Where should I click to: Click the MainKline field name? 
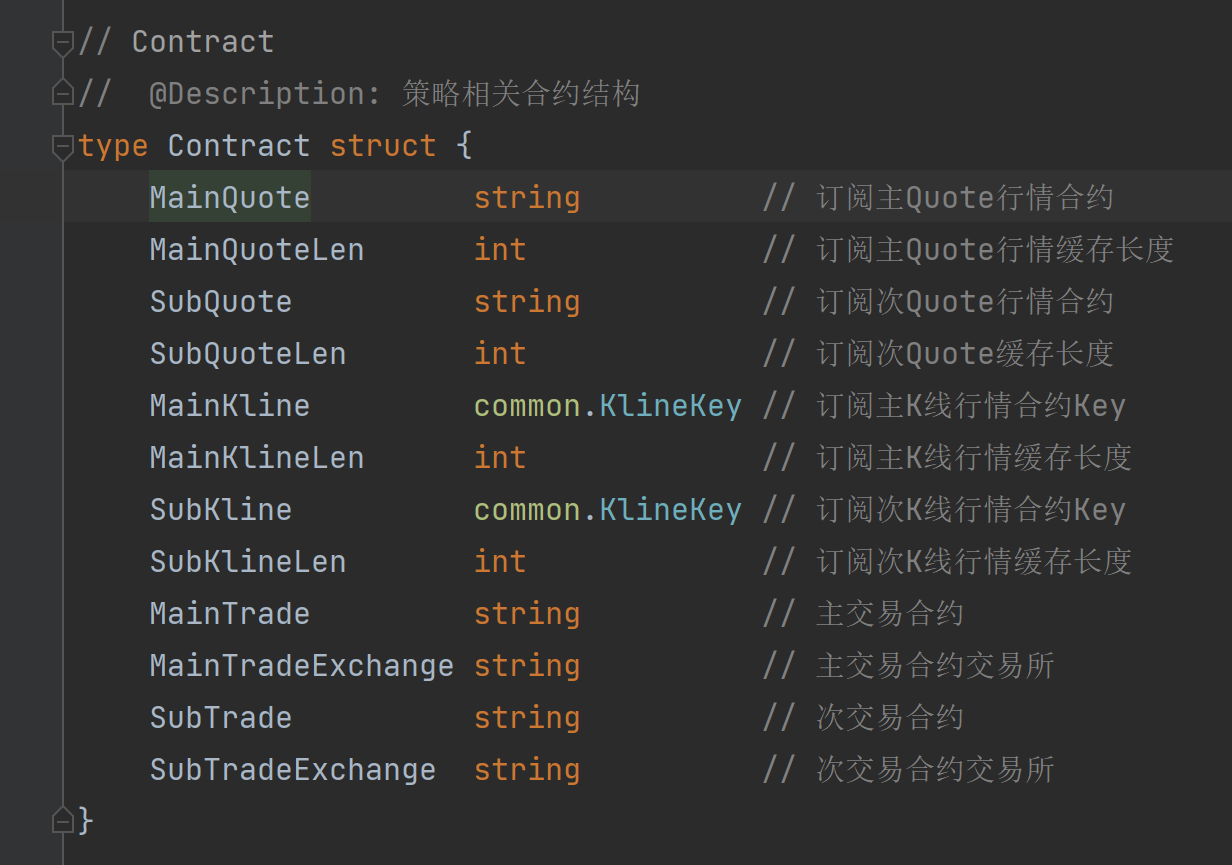point(230,405)
